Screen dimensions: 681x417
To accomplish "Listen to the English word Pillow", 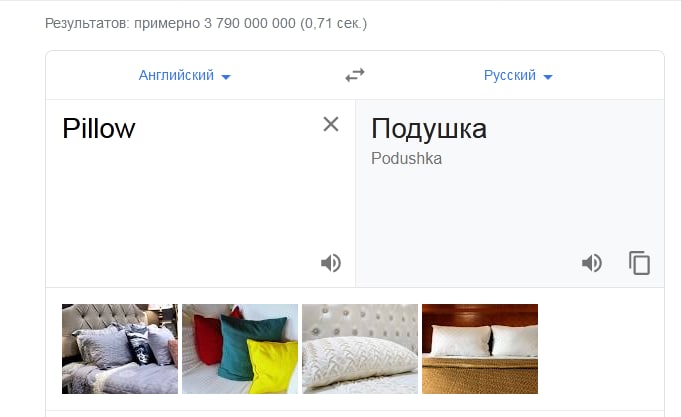I will tap(331, 263).
